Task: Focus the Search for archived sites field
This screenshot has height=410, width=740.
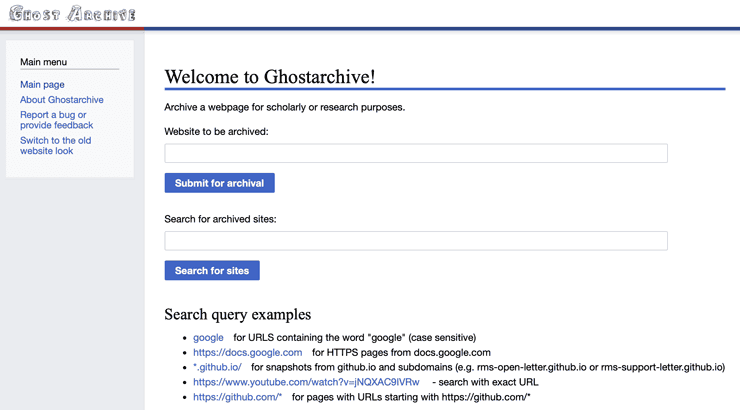Action: (415, 241)
